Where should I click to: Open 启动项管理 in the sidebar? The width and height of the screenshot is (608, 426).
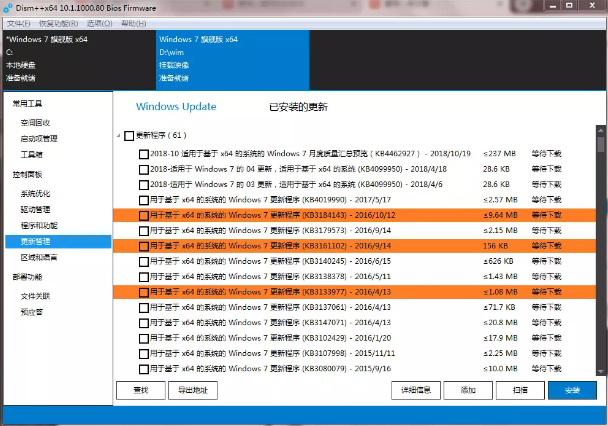[x=39, y=139]
